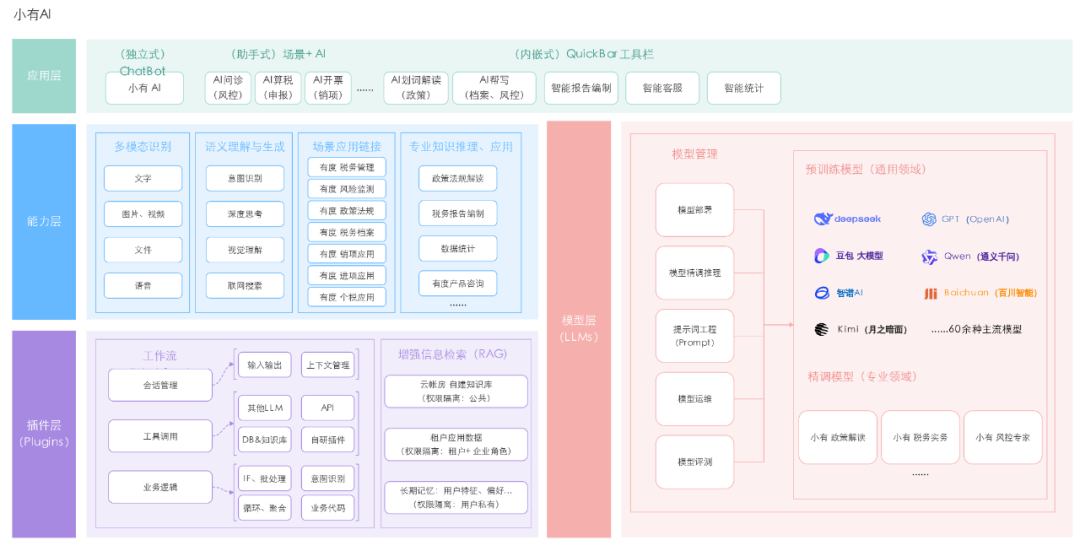Click the 租户应用数据 box
Screen dimensions: 1080x551
pyautogui.click(x=456, y=444)
